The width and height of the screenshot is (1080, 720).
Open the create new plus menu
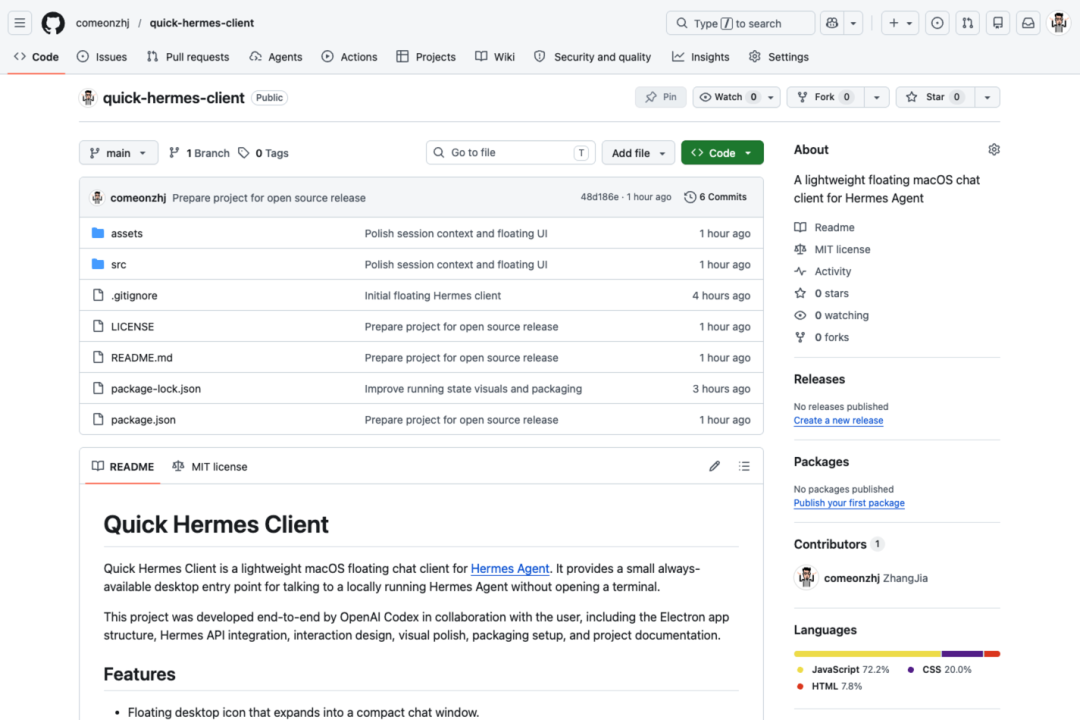900,23
